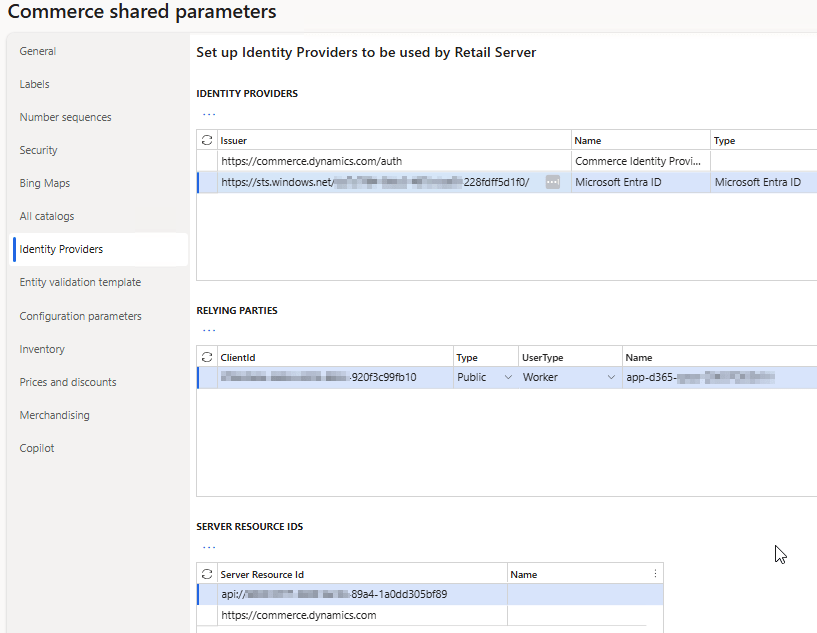Open ellipsis menu under Server Resource IDs heading
This screenshot has height=633, width=817.
pos(209,547)
